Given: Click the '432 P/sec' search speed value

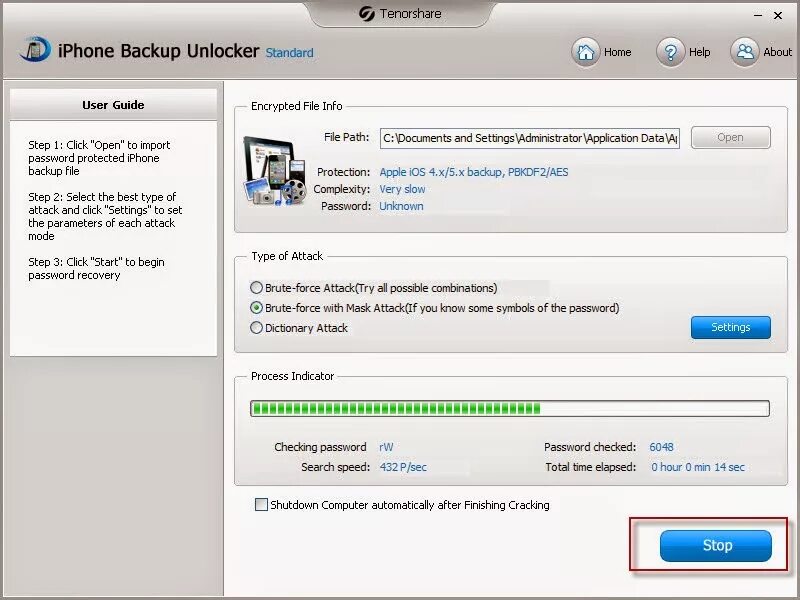Looking at the screenshot, I should (x=403, y=467).
